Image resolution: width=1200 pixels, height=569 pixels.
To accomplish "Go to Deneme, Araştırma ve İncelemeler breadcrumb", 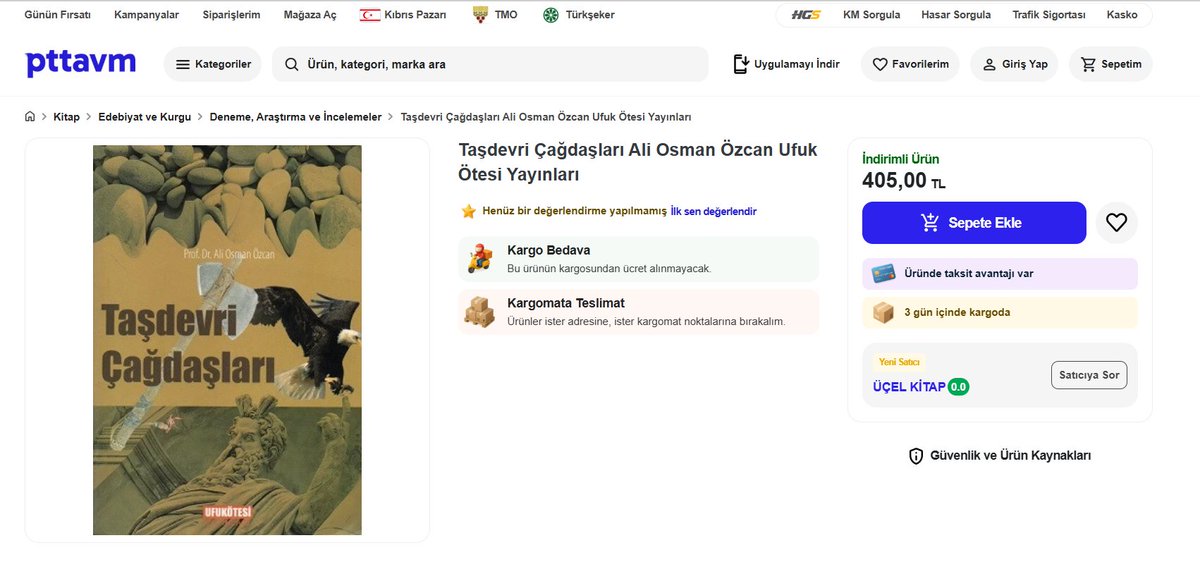I will (x=296, y=117).
